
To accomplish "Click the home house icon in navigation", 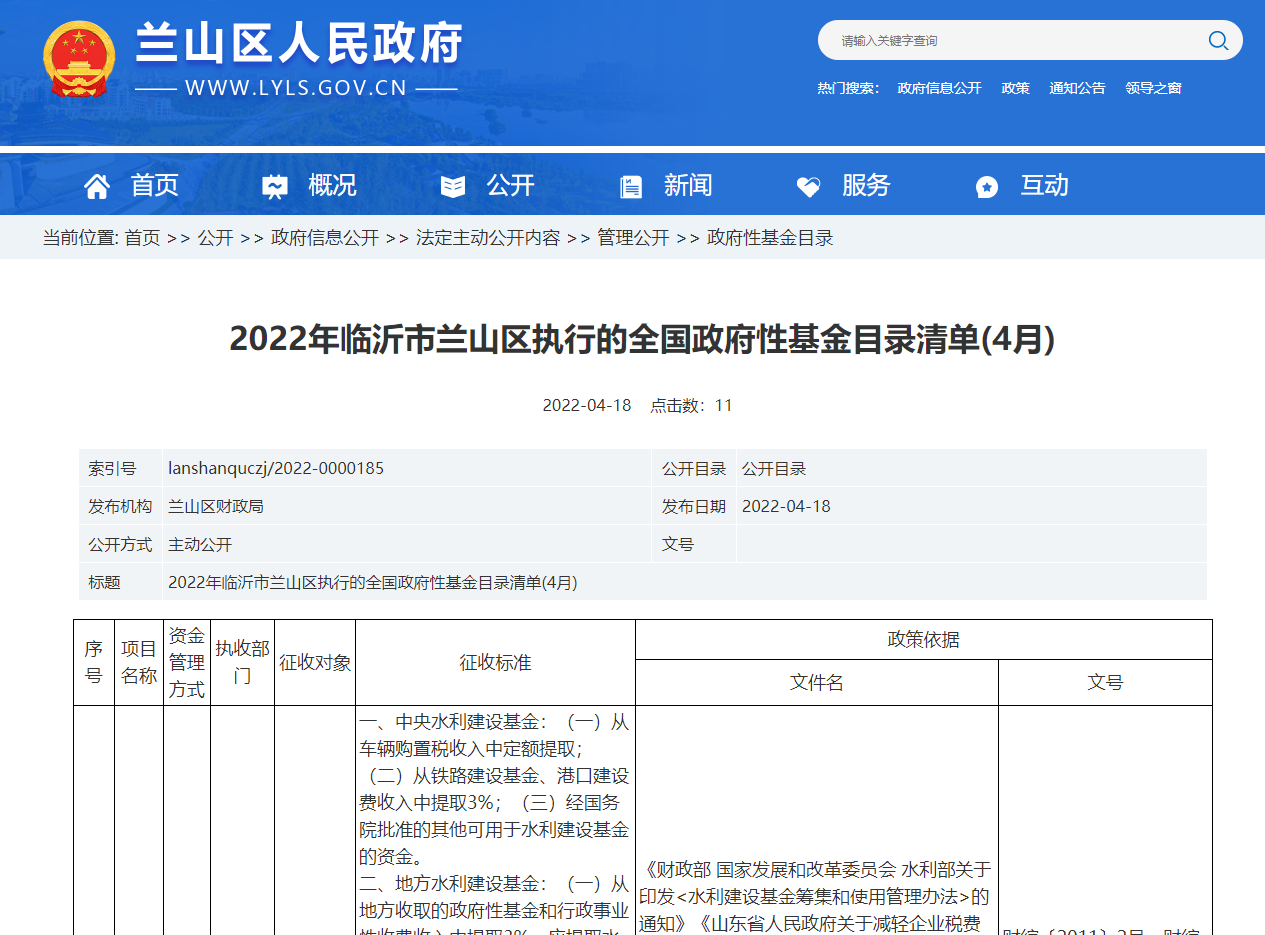I will point(97,186).
